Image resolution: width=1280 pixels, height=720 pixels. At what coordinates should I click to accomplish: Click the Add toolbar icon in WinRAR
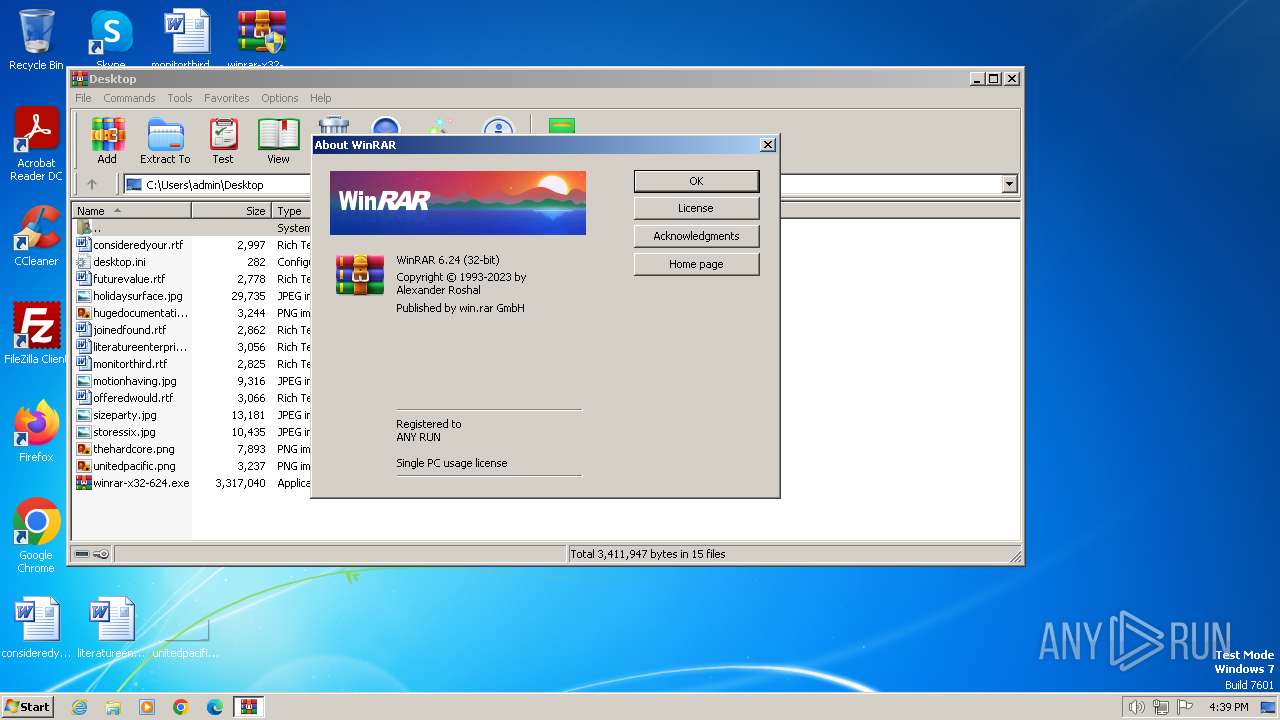(107, 141)
